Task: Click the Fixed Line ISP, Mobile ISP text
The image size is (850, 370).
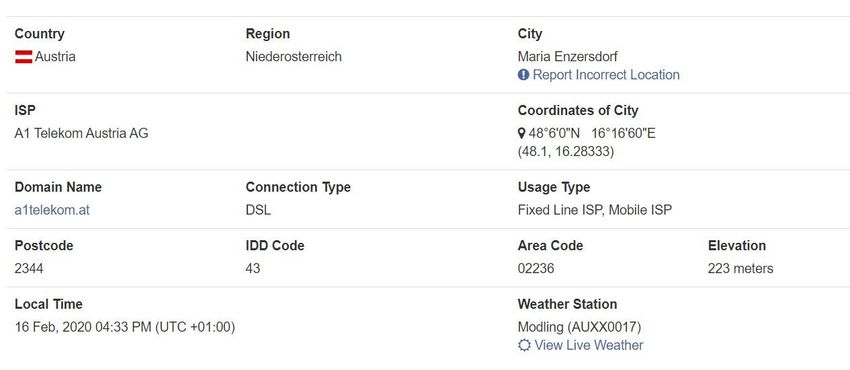Action: [595, 210]
